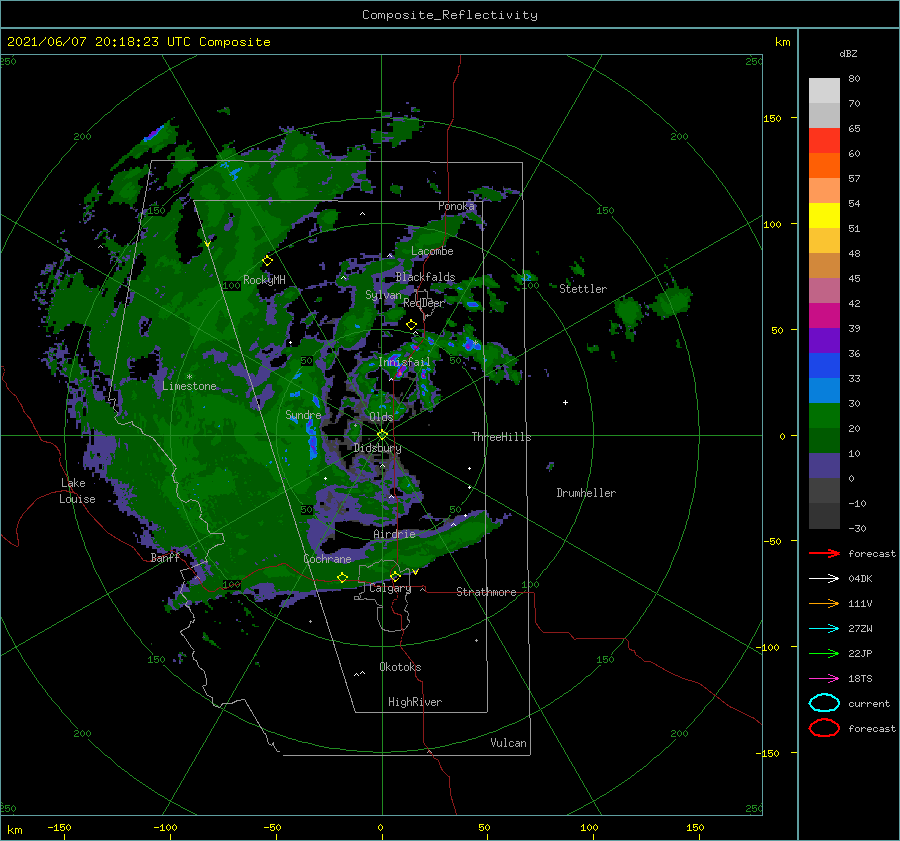The width and height of the screenshot is (900, 841).
Task: Click the Okotoks city label
Action: 400,667
